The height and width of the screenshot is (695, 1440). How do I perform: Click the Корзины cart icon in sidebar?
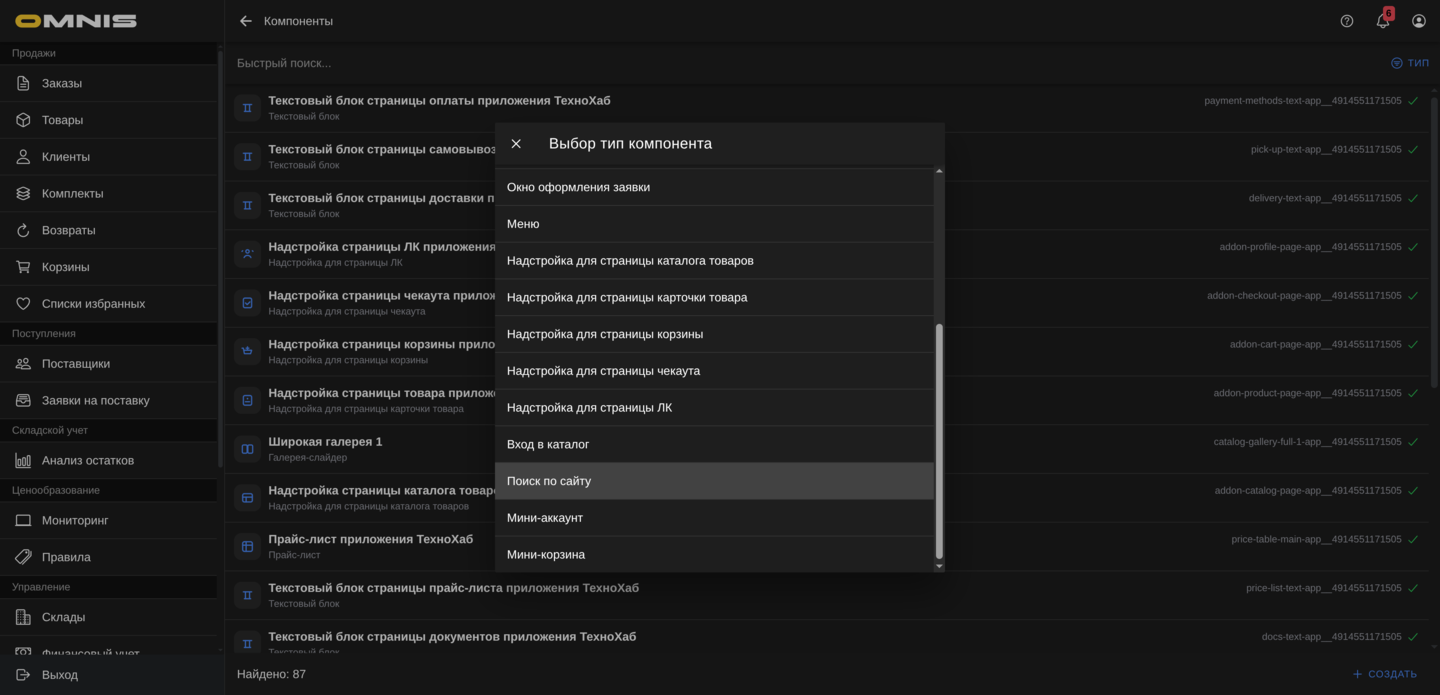pyautogui.click(x=23, y=267)
